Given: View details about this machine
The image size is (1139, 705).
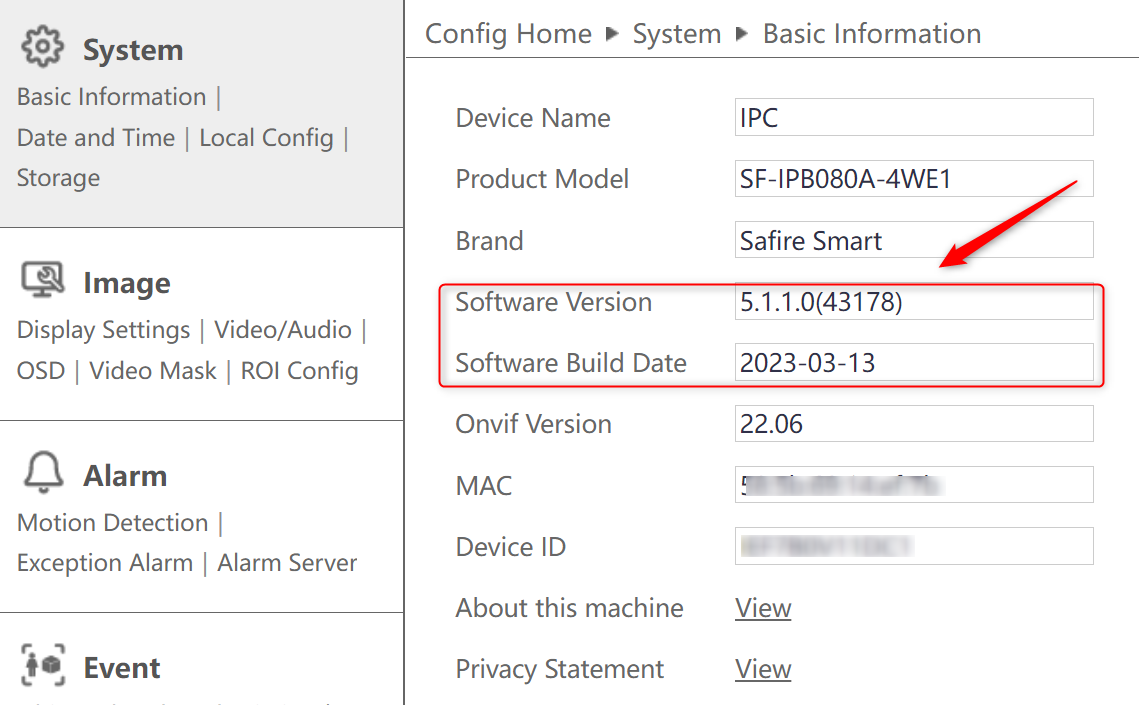Looking at the screenshot, I should 763,608.
